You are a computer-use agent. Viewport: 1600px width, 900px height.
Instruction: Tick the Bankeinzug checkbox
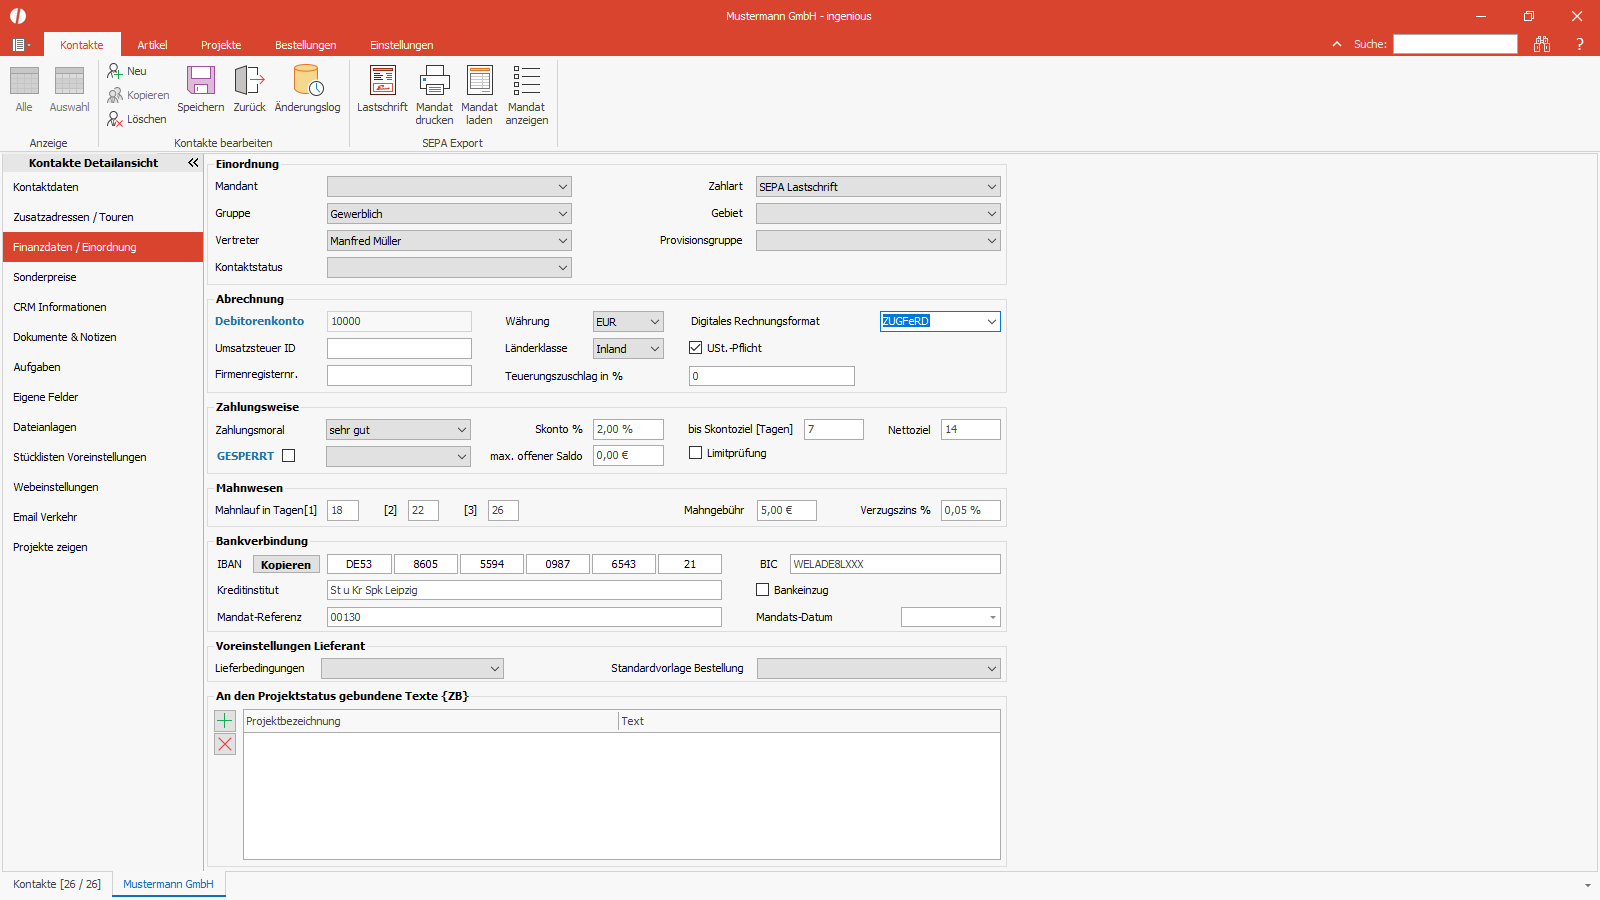762,590
